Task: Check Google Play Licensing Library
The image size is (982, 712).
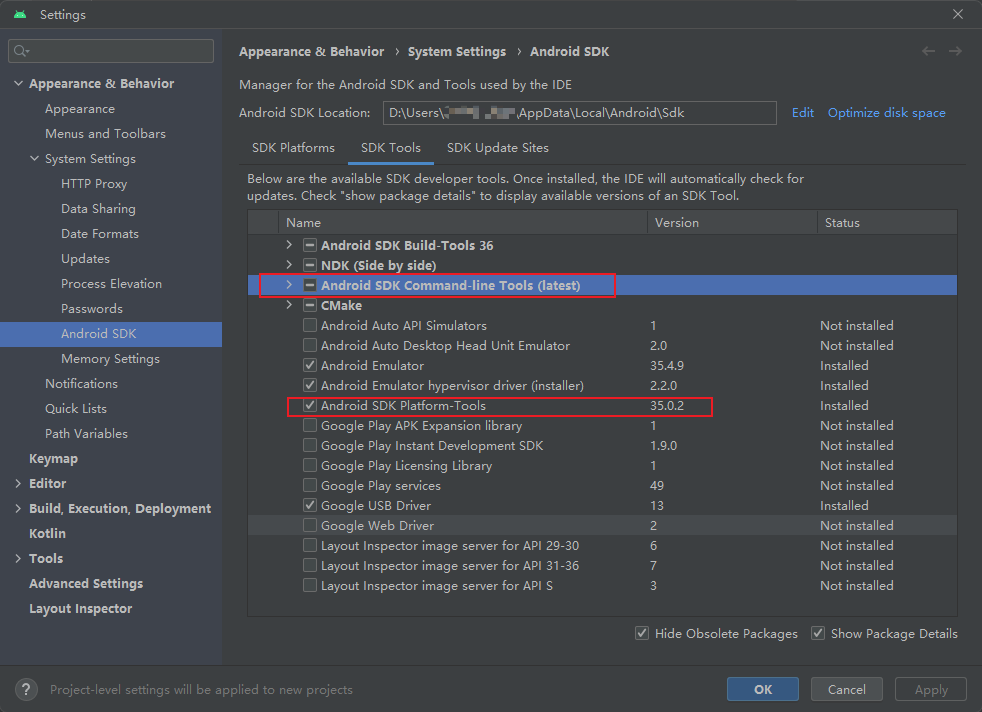Action: 309,466
